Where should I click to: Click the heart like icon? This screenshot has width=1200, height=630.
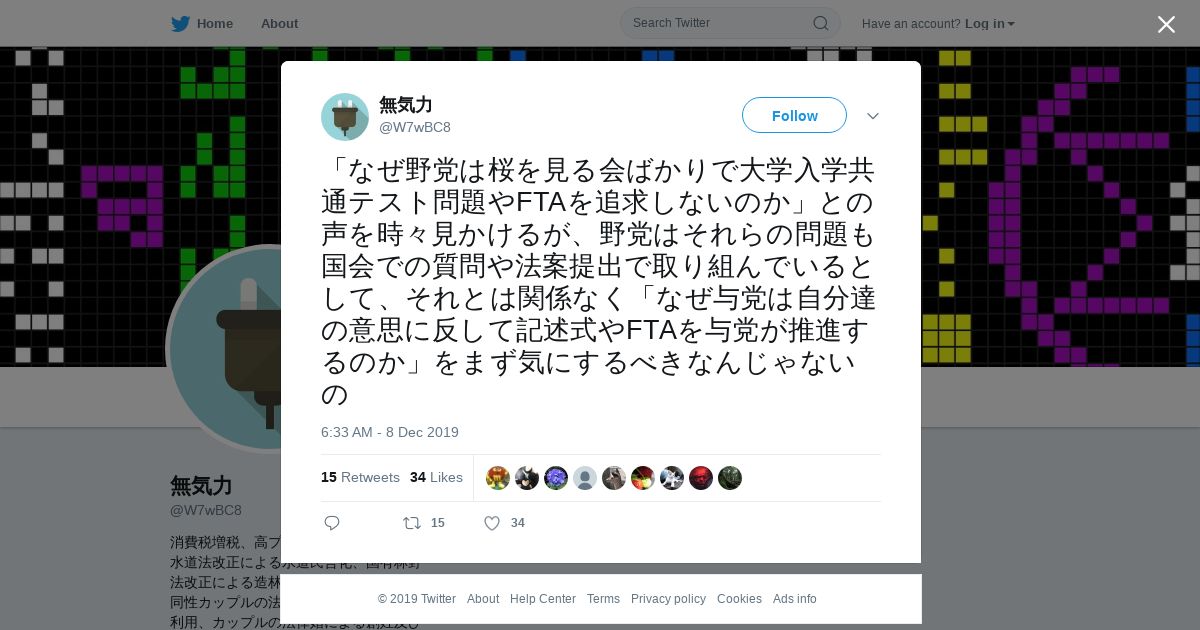[492, 523]
